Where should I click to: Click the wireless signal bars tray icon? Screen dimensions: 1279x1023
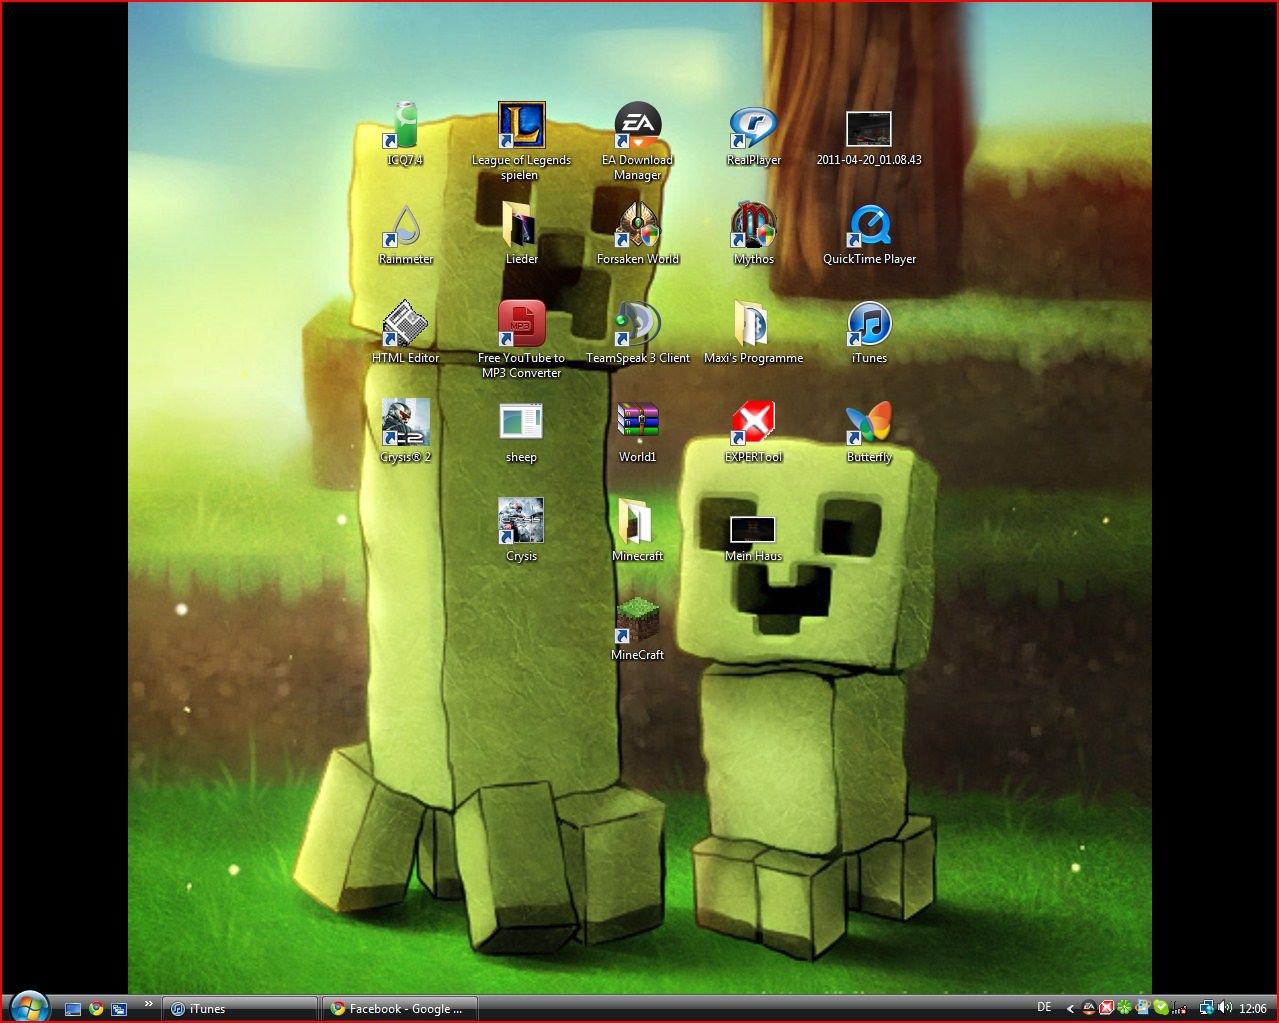(x=1179, y=1008)
